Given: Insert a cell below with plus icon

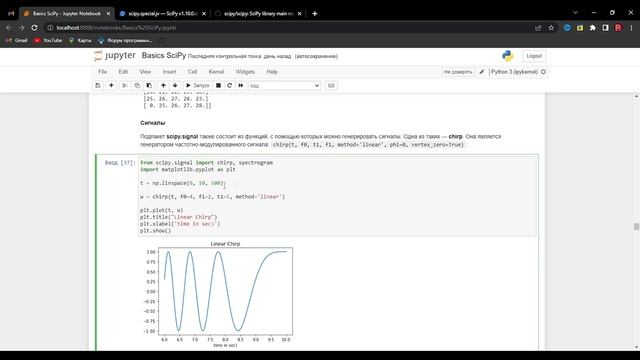Looking at the screenshot, I should (111, 86).
